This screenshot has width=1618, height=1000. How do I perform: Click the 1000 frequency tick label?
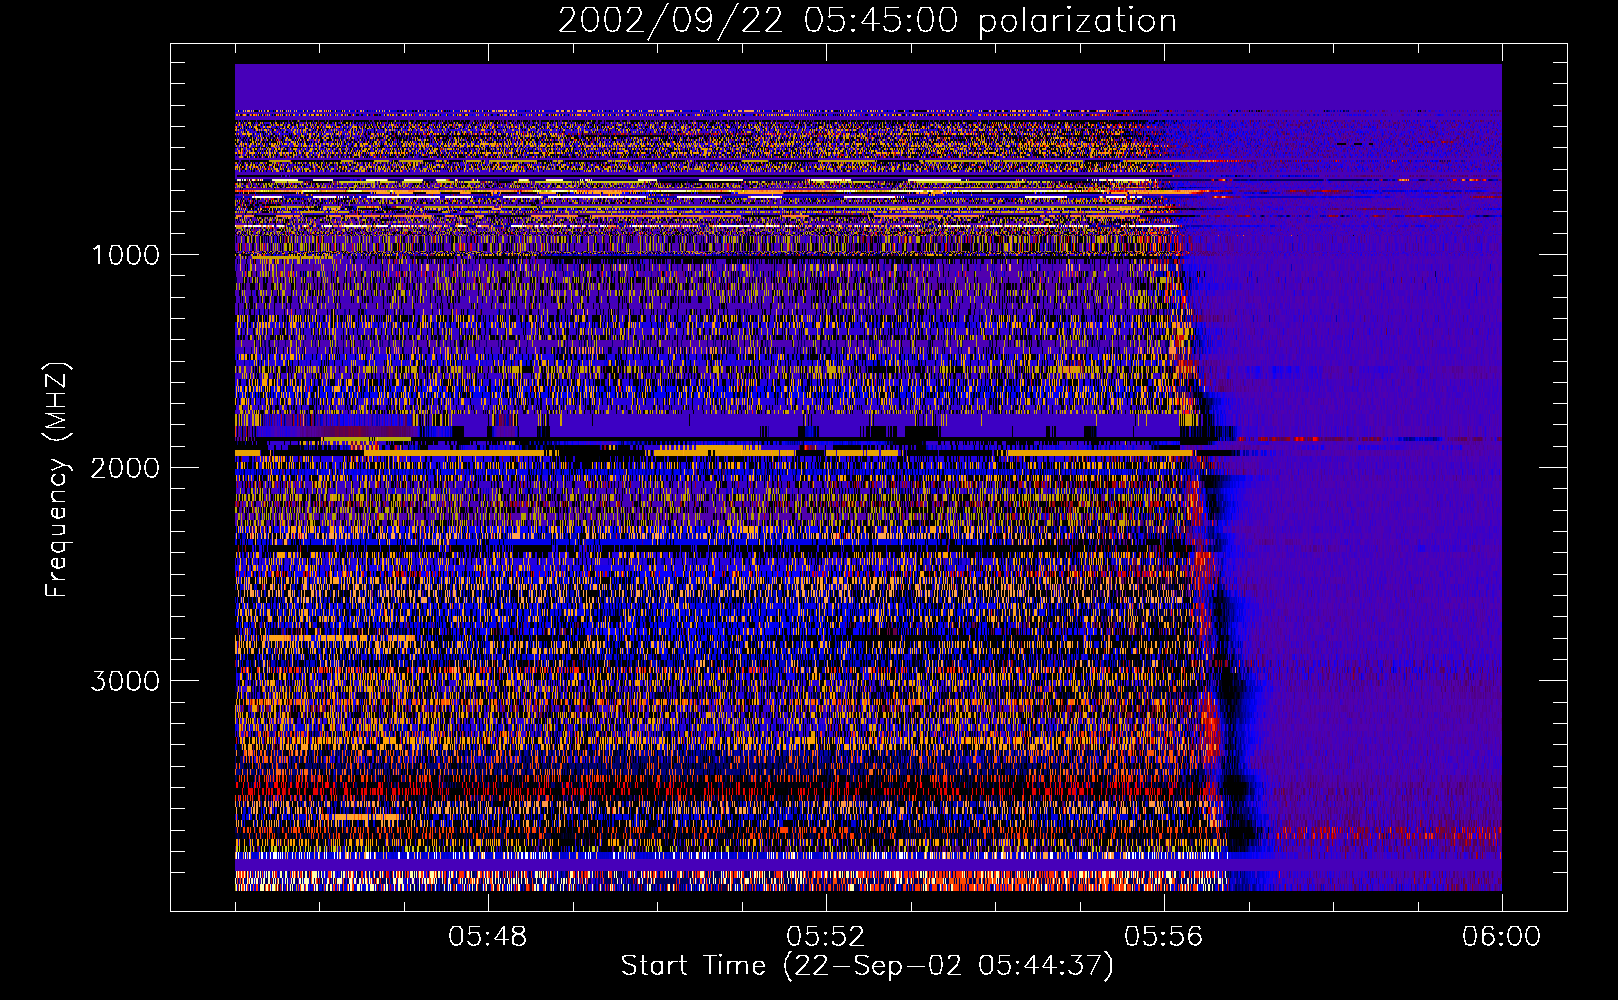[x=125, y=255]
